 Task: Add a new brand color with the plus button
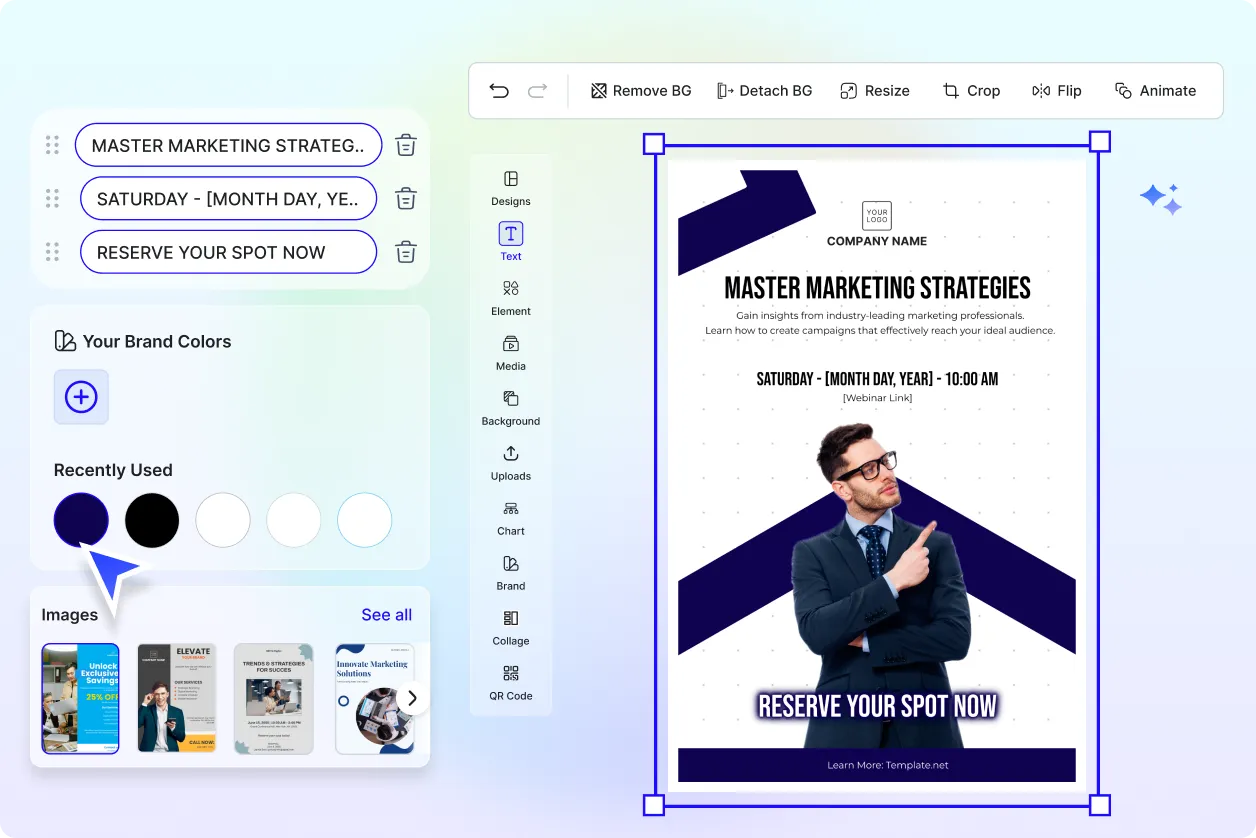[x=80, y=397]
